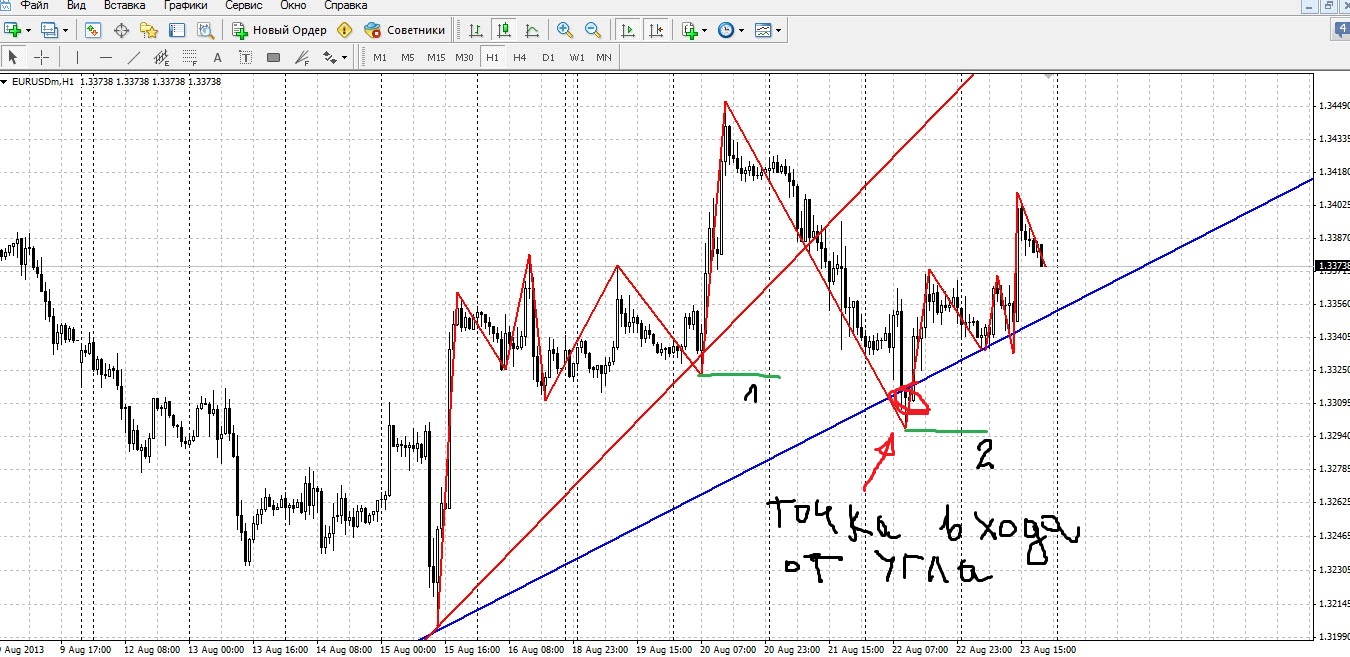Select the gray rectangle shape tool

pos(273,57)
